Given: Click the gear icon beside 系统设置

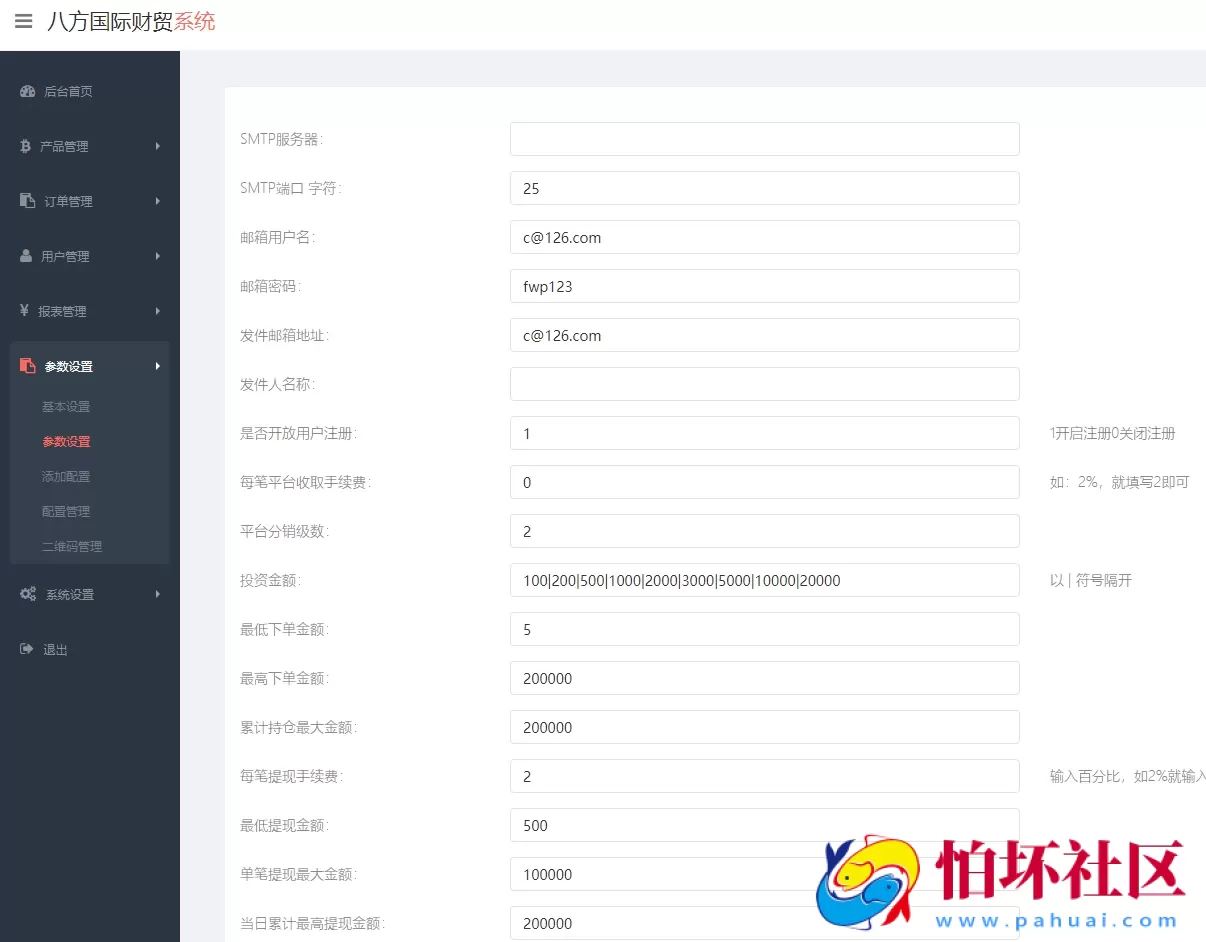Looking at the screenshot, I should [27, 593].
